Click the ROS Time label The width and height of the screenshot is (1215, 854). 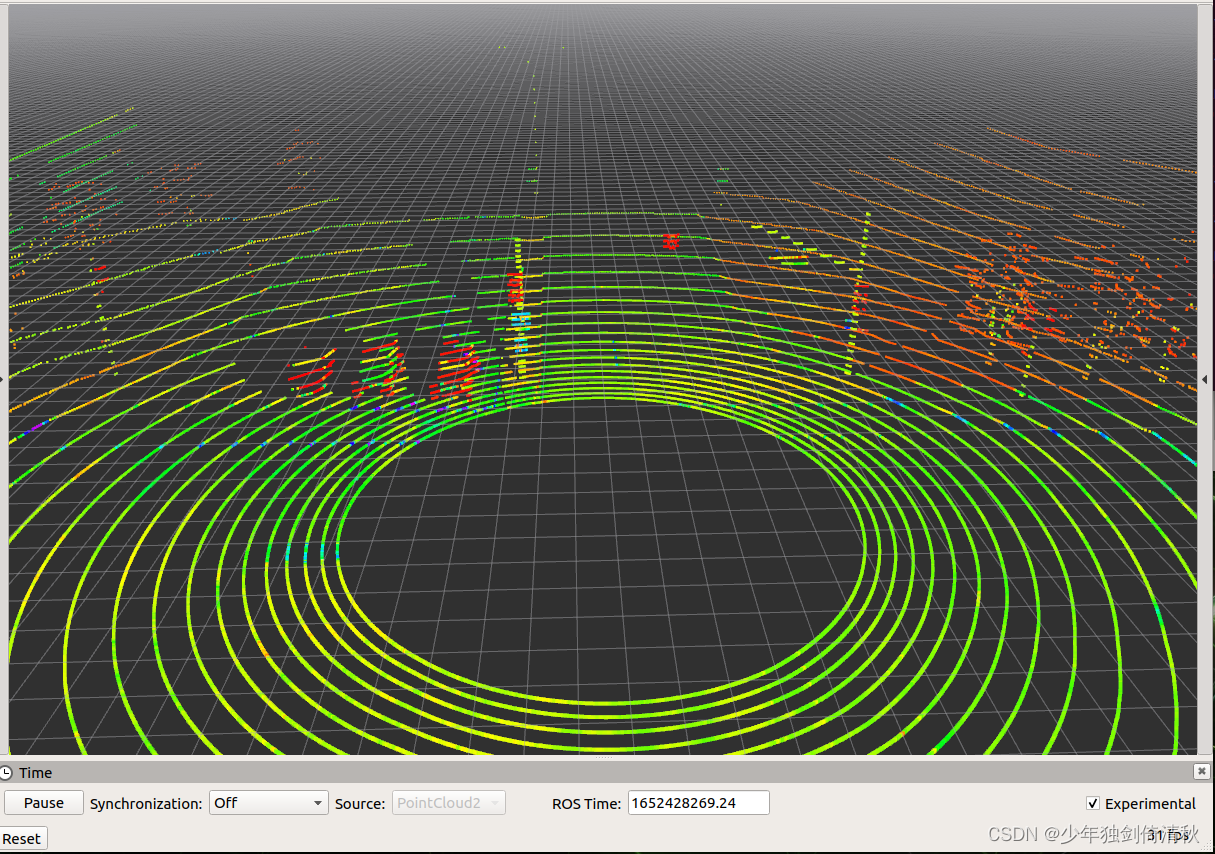[x=586, y=803]
